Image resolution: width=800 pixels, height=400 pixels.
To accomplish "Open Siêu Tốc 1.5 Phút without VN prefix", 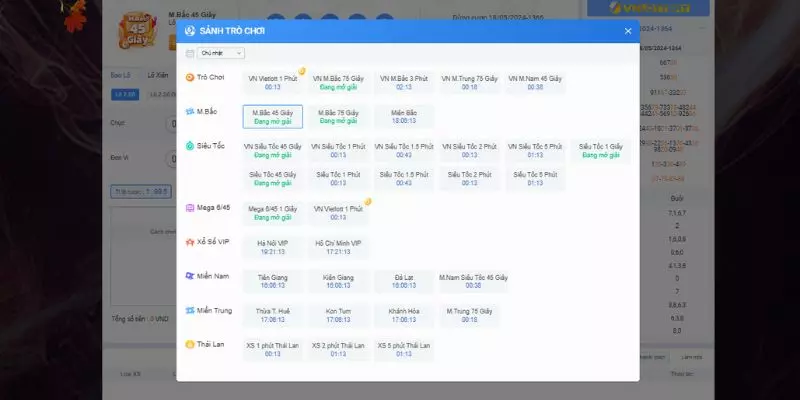I will 404,179.
